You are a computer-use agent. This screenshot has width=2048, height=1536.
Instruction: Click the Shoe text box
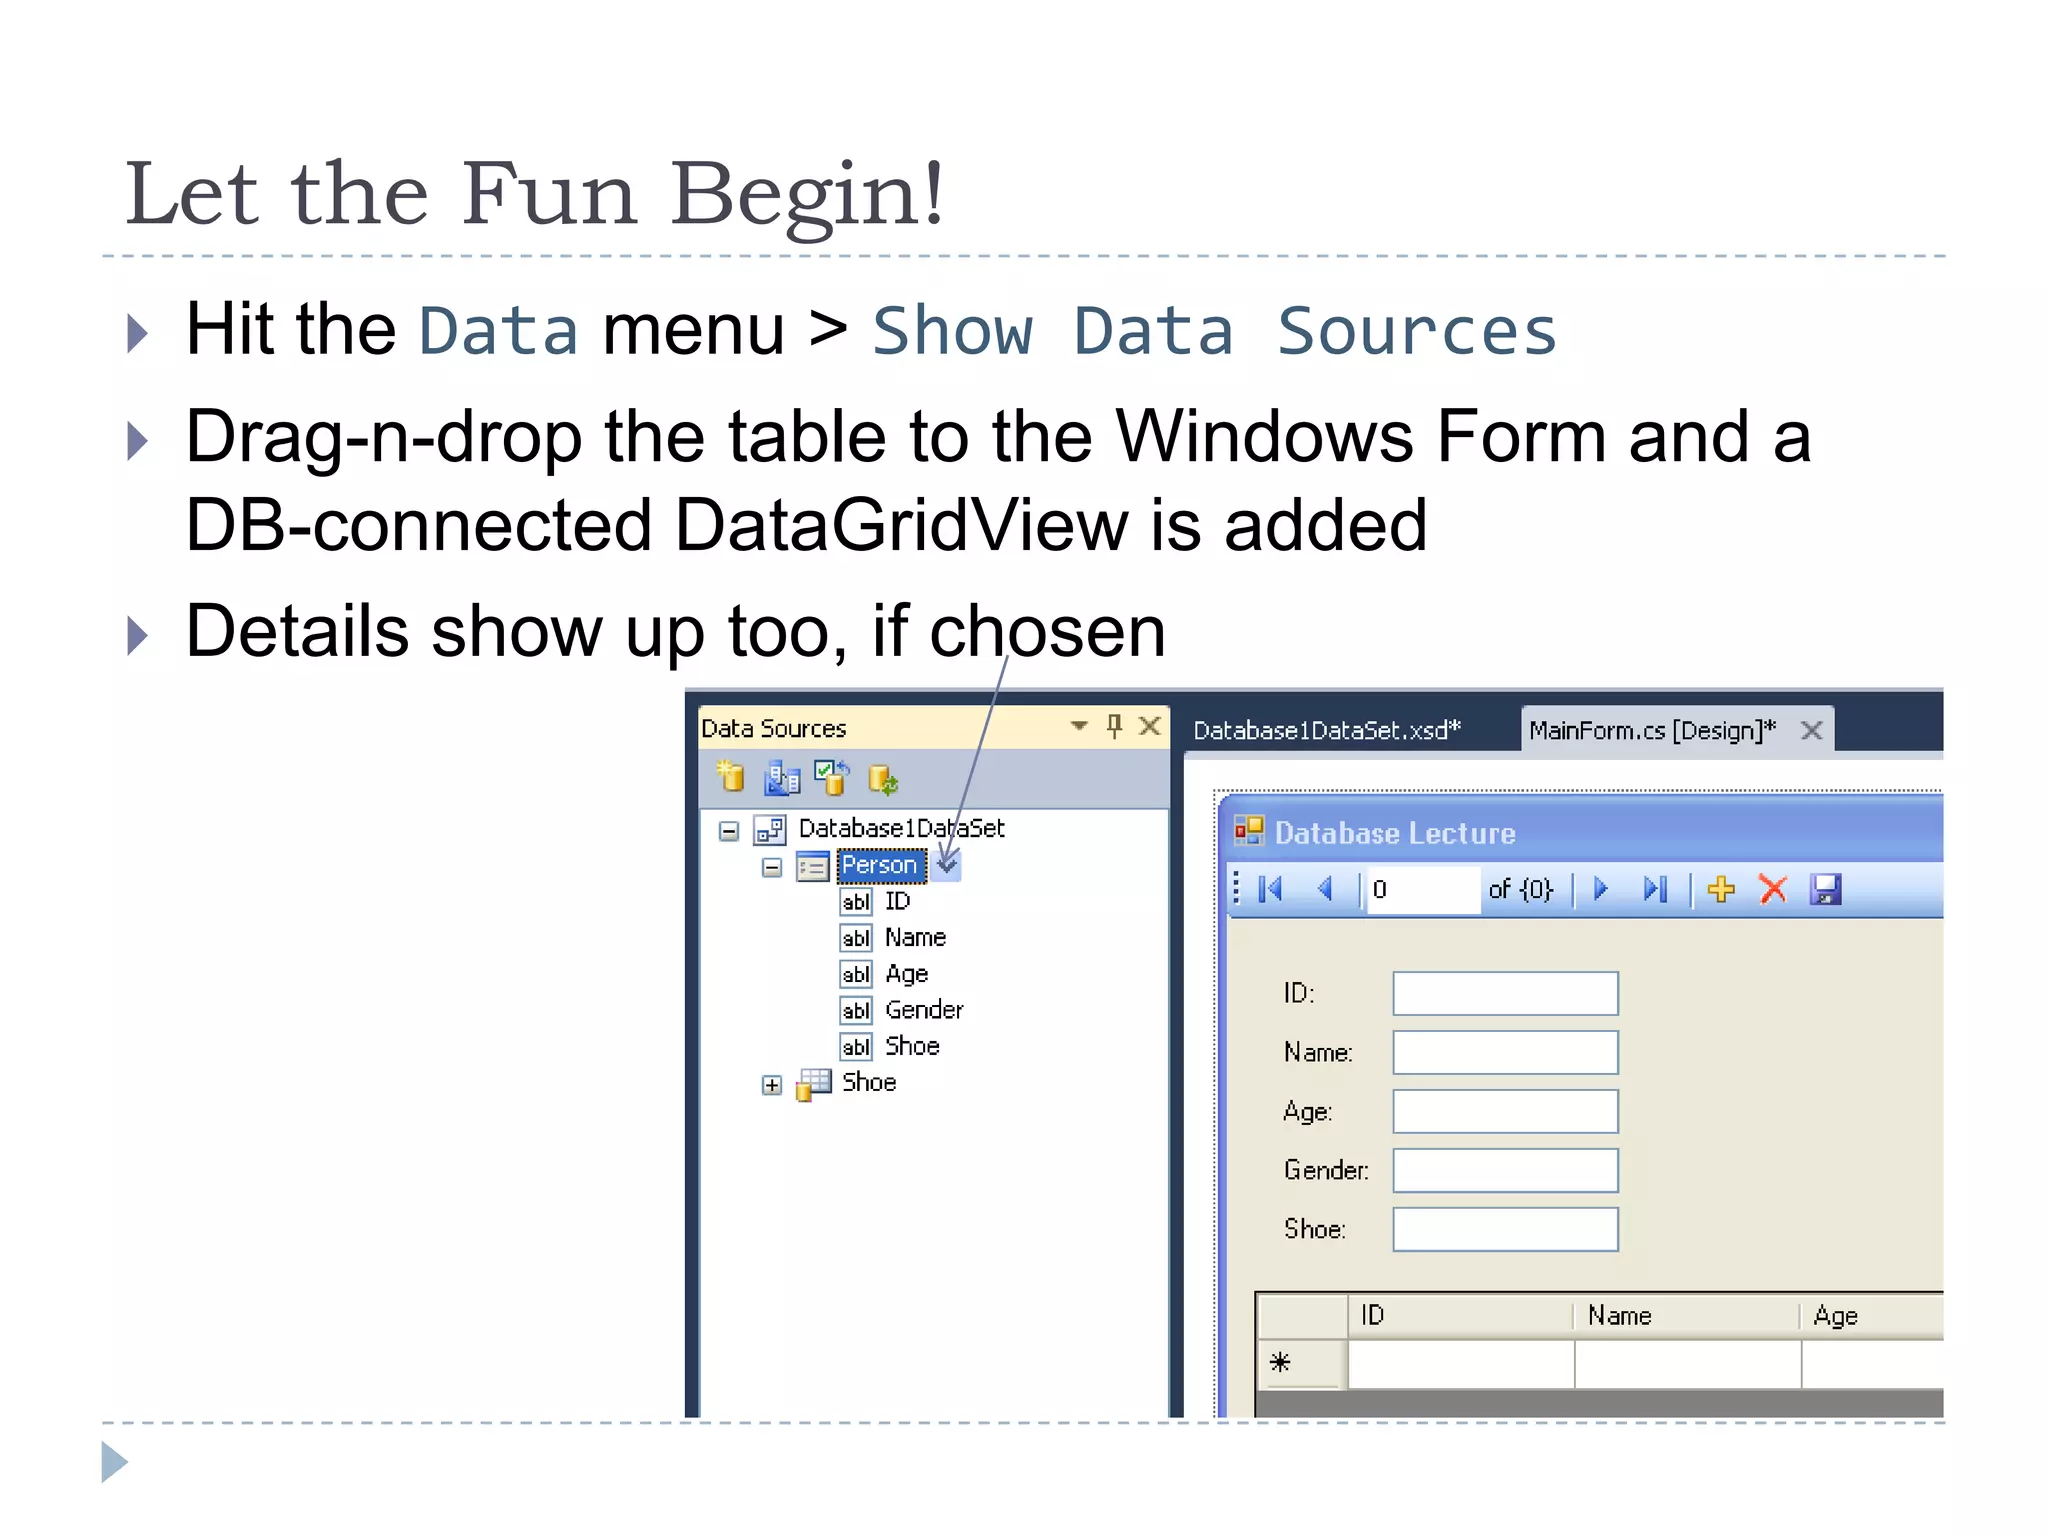click(1505, 1229)
